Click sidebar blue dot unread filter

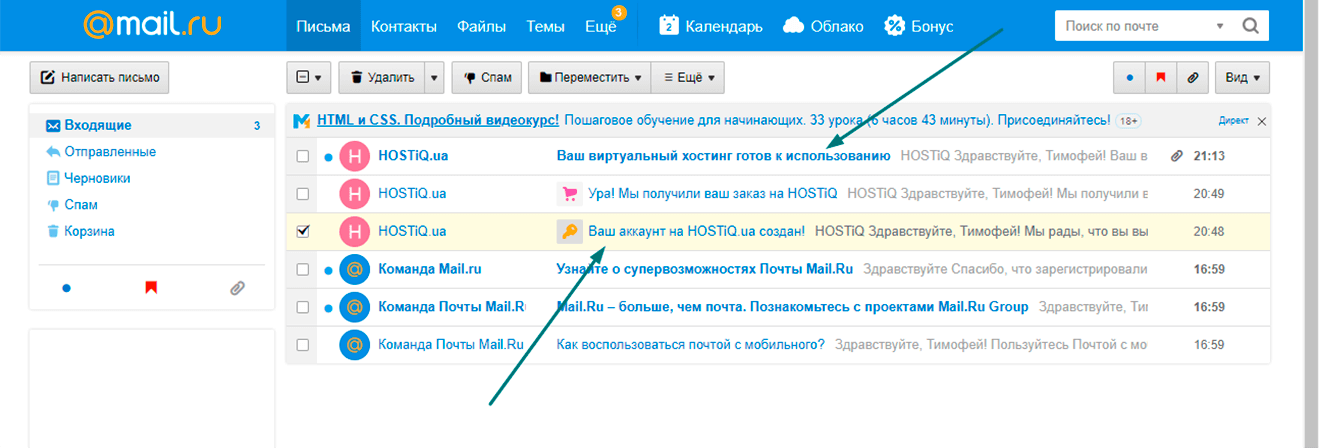point(66,288)
